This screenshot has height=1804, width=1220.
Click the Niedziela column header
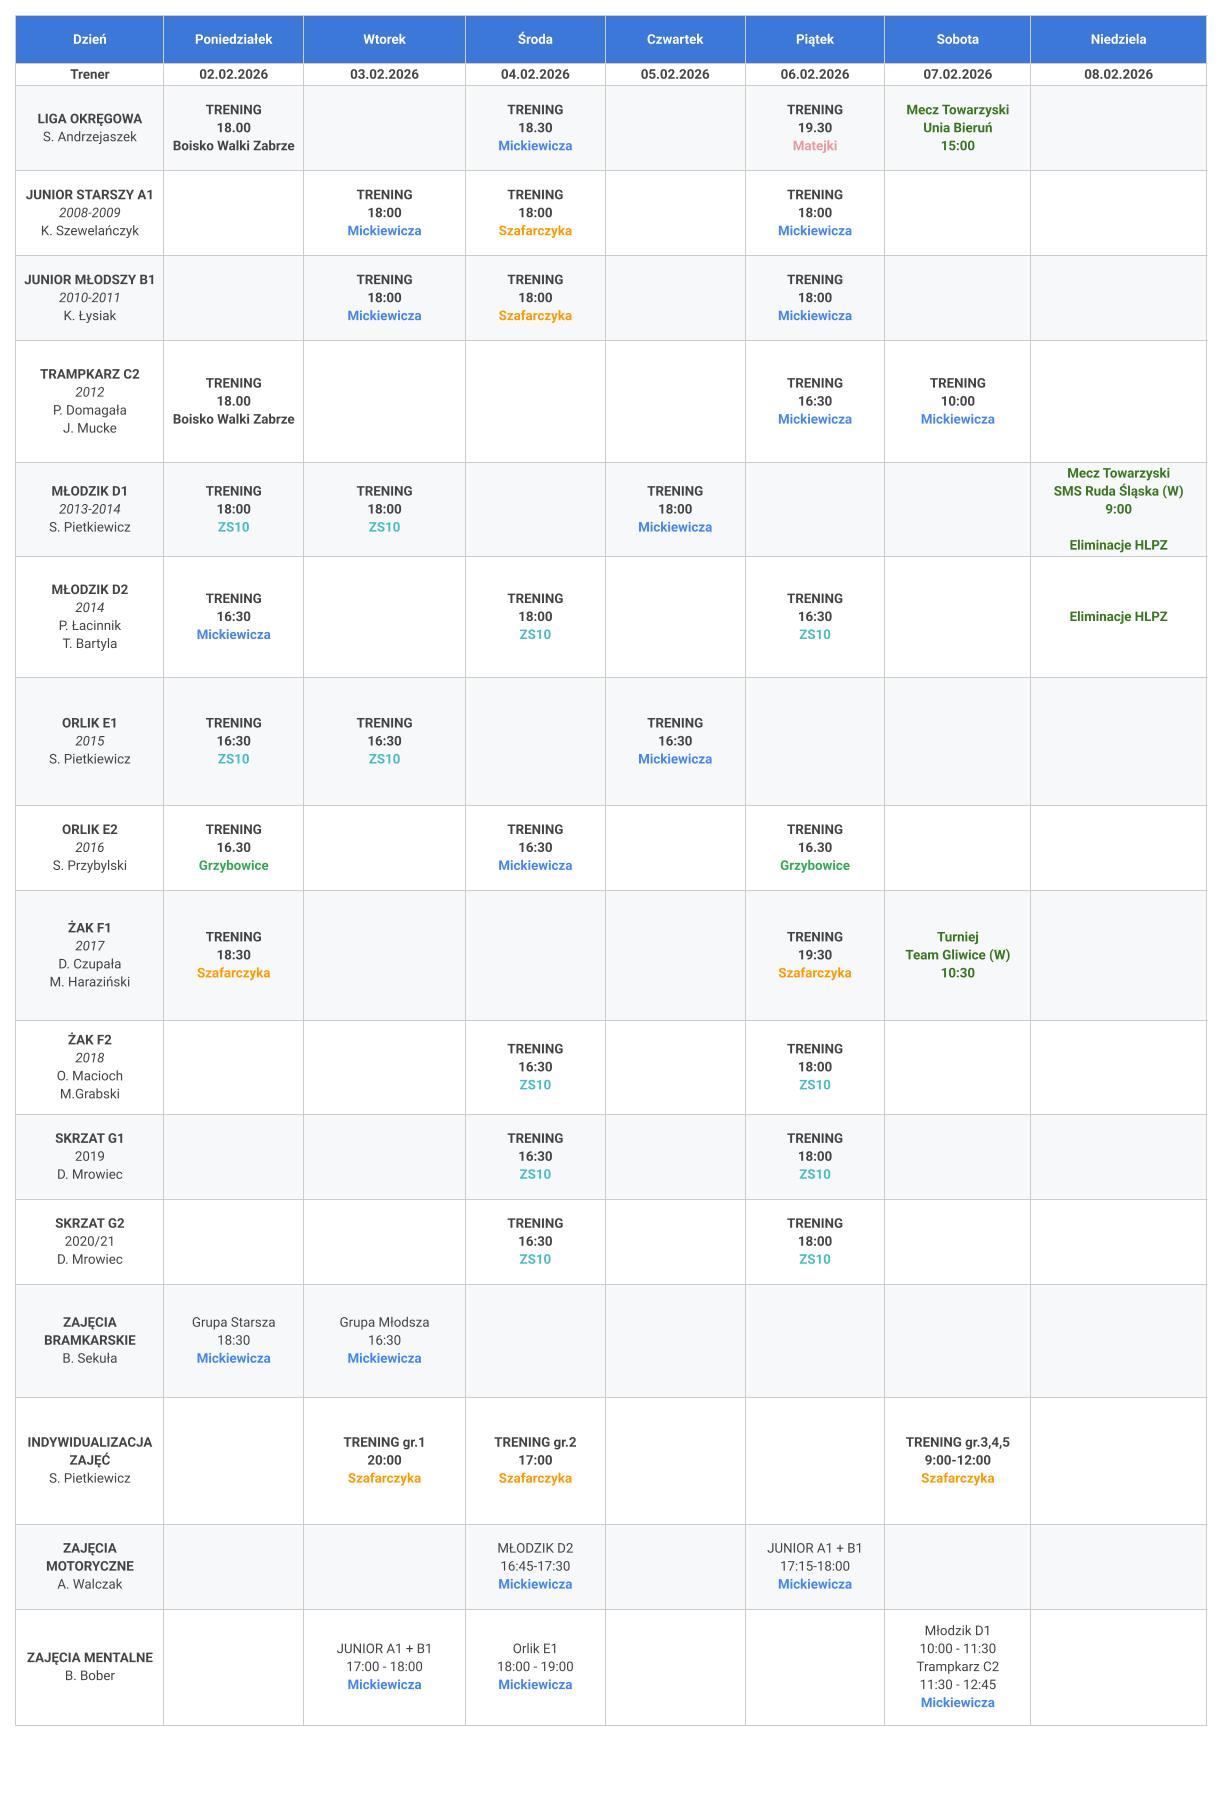1118,39
